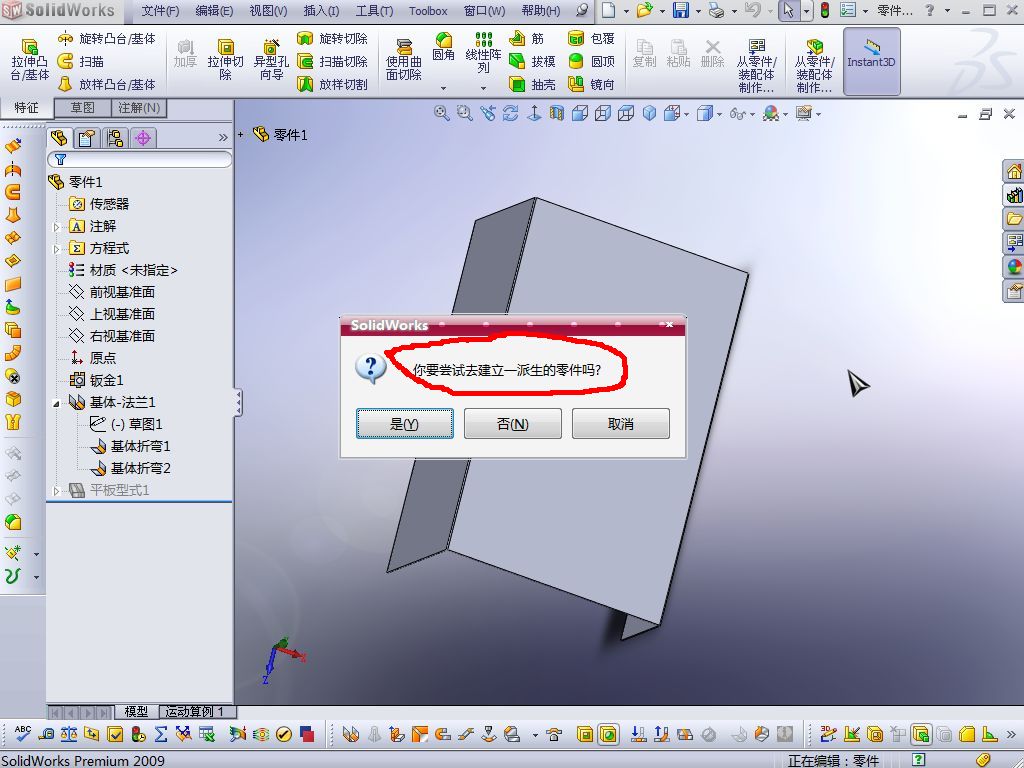Select 右视基准面 right plane in tree

tap(112, 336)
